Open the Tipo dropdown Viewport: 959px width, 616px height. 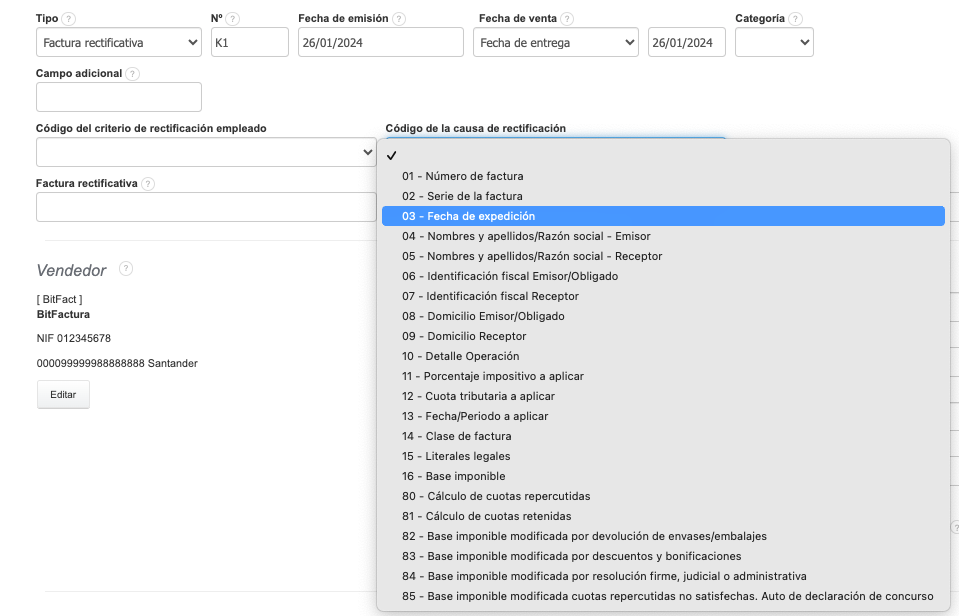[x=119, y=43]
